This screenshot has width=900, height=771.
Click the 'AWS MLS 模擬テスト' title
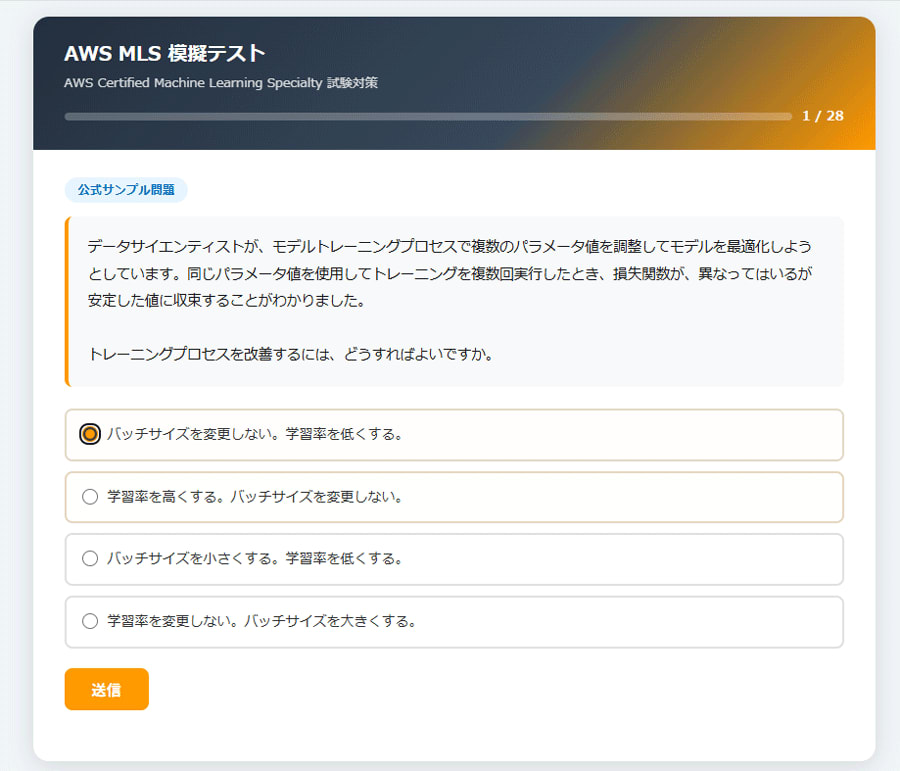(x=165, y=53)
